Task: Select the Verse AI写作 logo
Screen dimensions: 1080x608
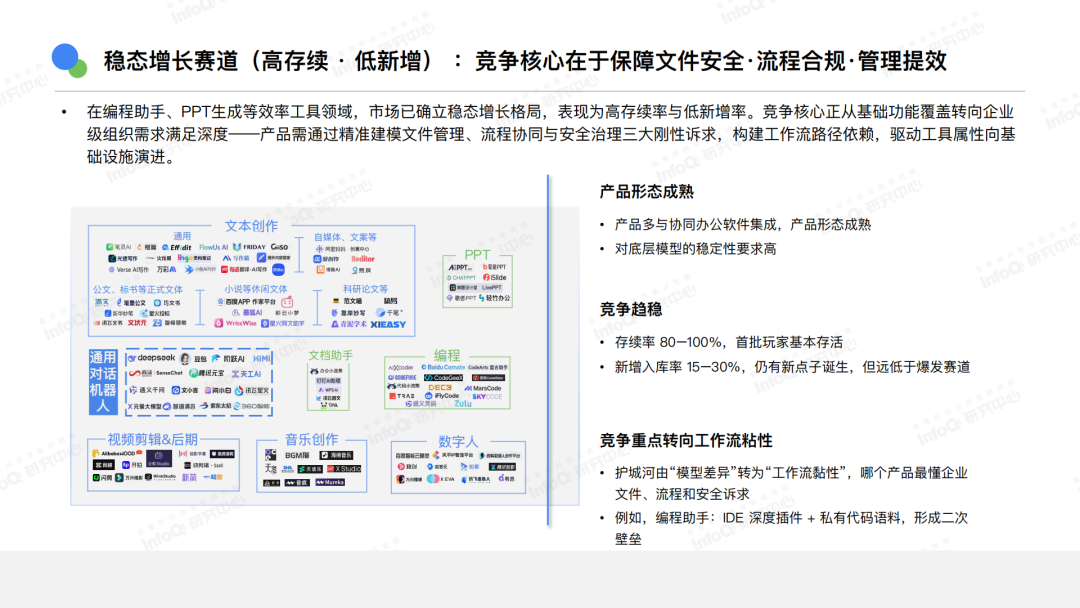Action: coord(128,269)
